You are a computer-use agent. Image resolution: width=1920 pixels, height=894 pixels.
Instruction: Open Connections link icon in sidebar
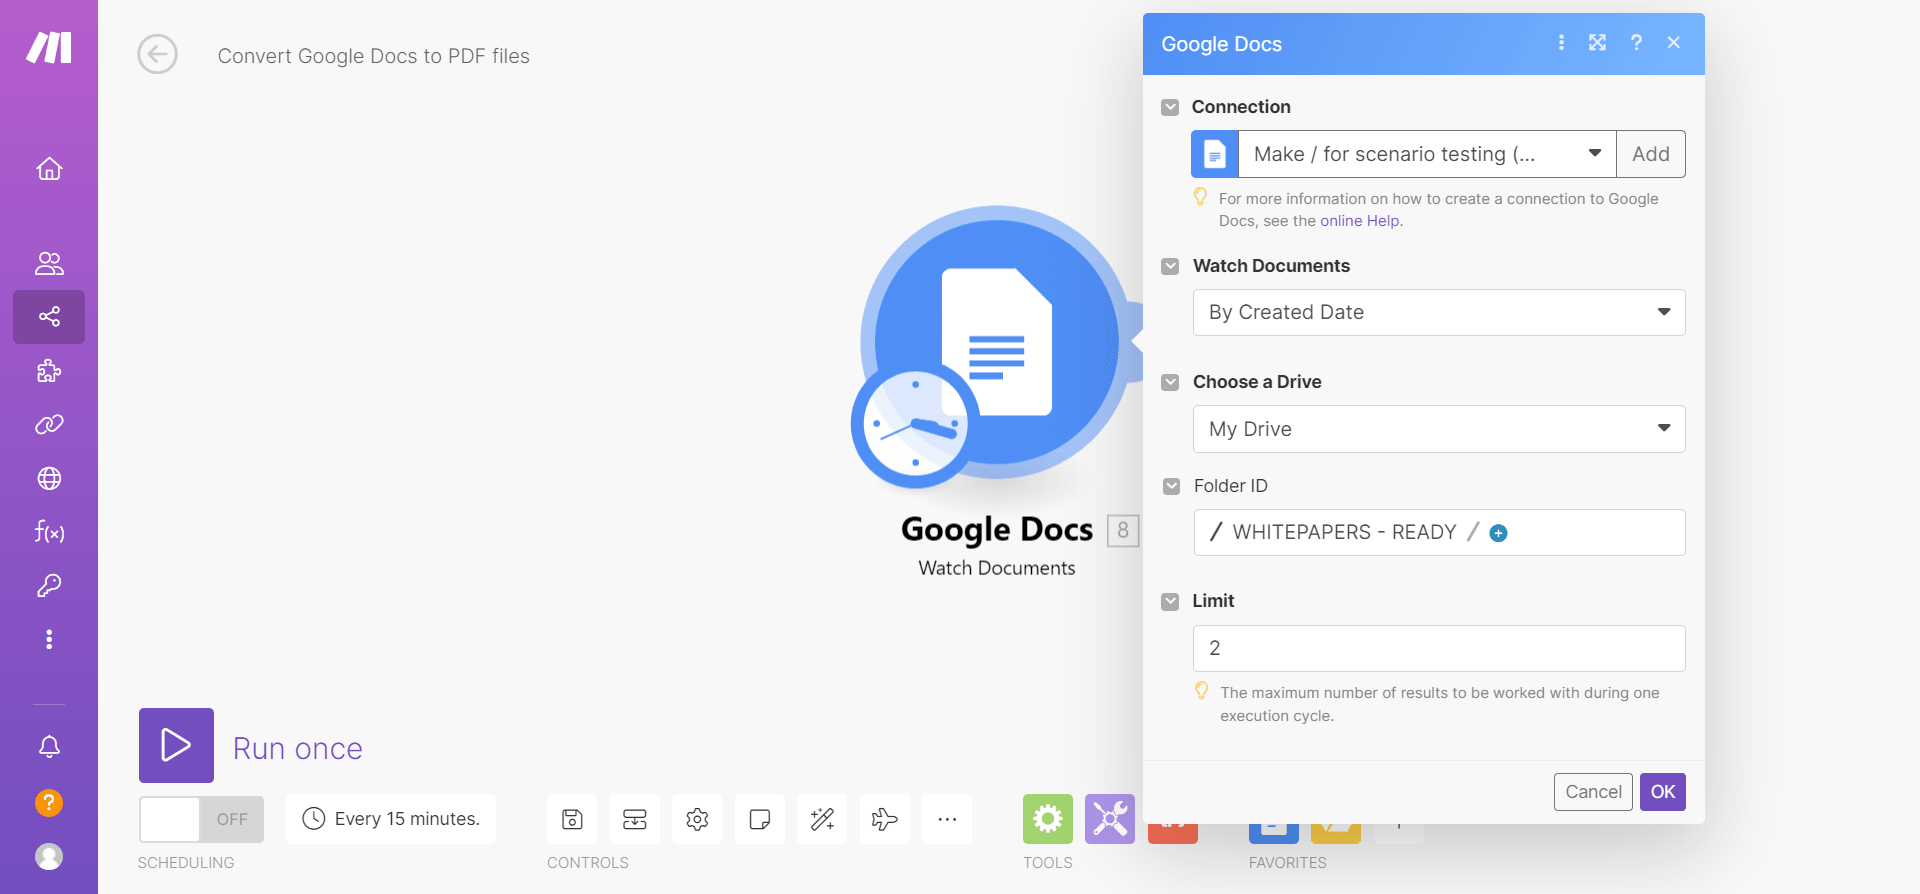(x=49, y=425)
